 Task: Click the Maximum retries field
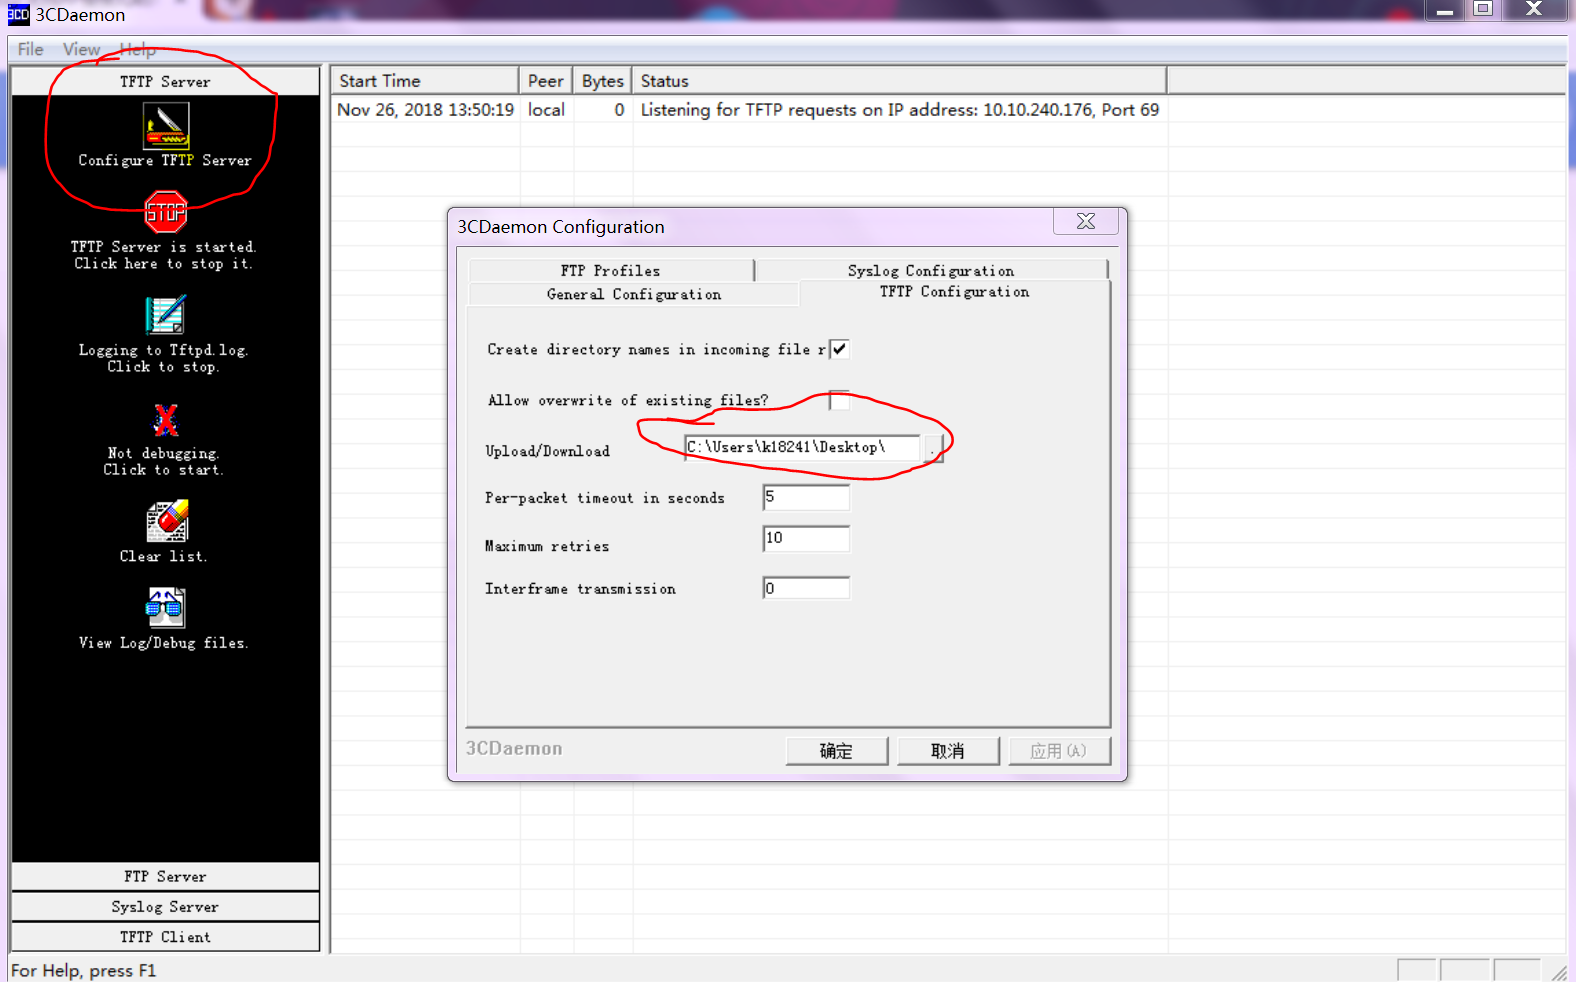[806, 538]
